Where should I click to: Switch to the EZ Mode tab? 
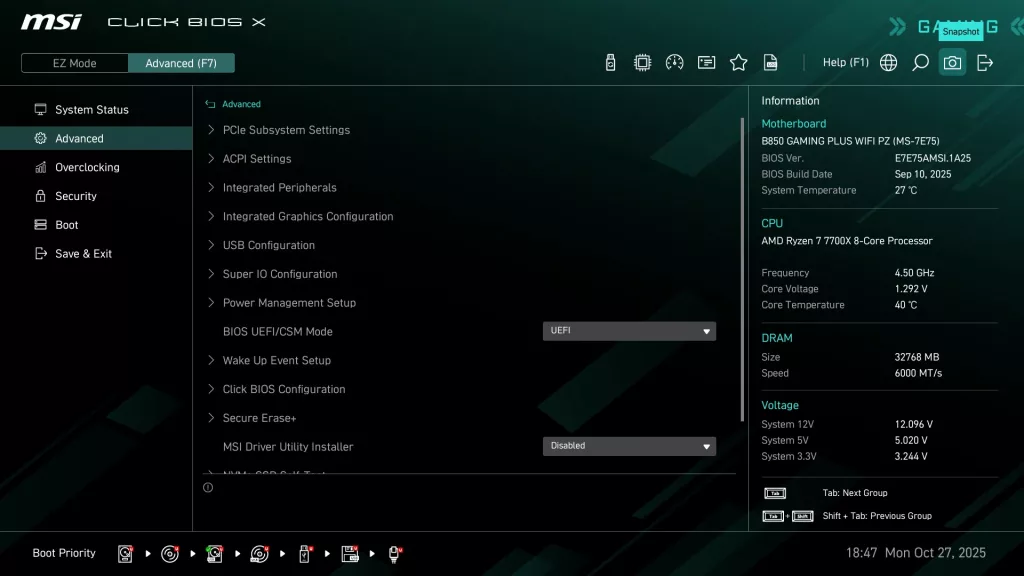click(x=73, y=62)
